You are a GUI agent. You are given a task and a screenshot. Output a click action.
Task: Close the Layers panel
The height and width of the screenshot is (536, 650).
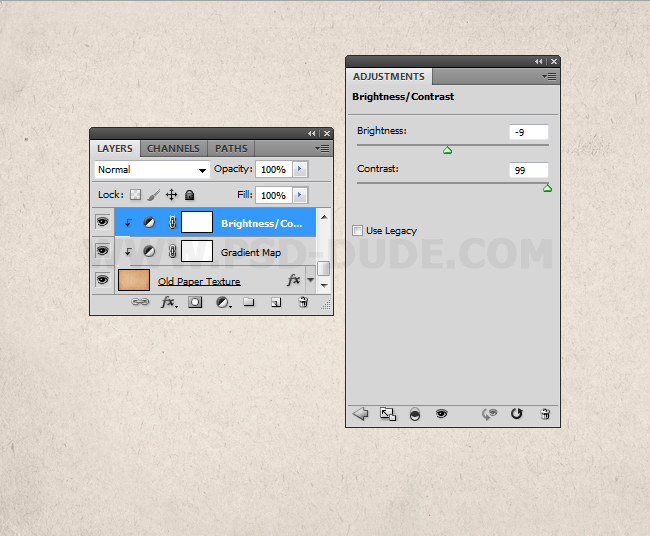tap(327, 133)
